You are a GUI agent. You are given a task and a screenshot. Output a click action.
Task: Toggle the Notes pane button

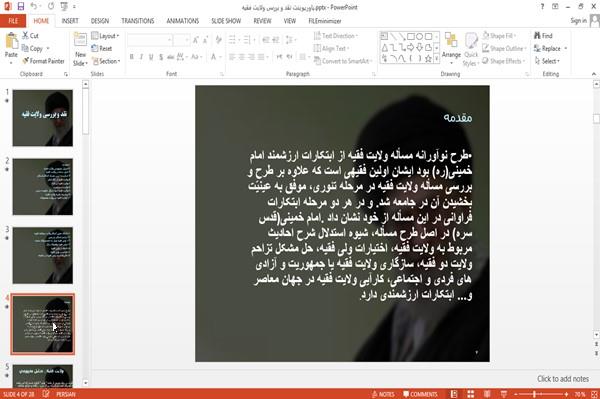pyautogui.click(x=383, y=394)
